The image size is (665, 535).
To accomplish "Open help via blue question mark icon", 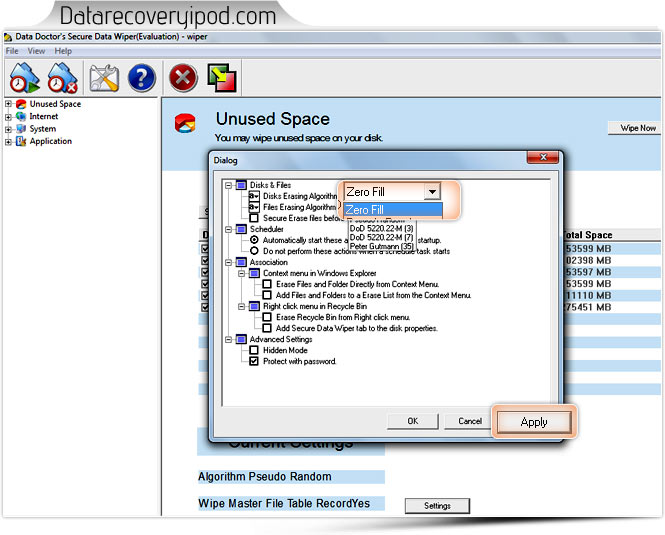I will click(x=142, y=78).
